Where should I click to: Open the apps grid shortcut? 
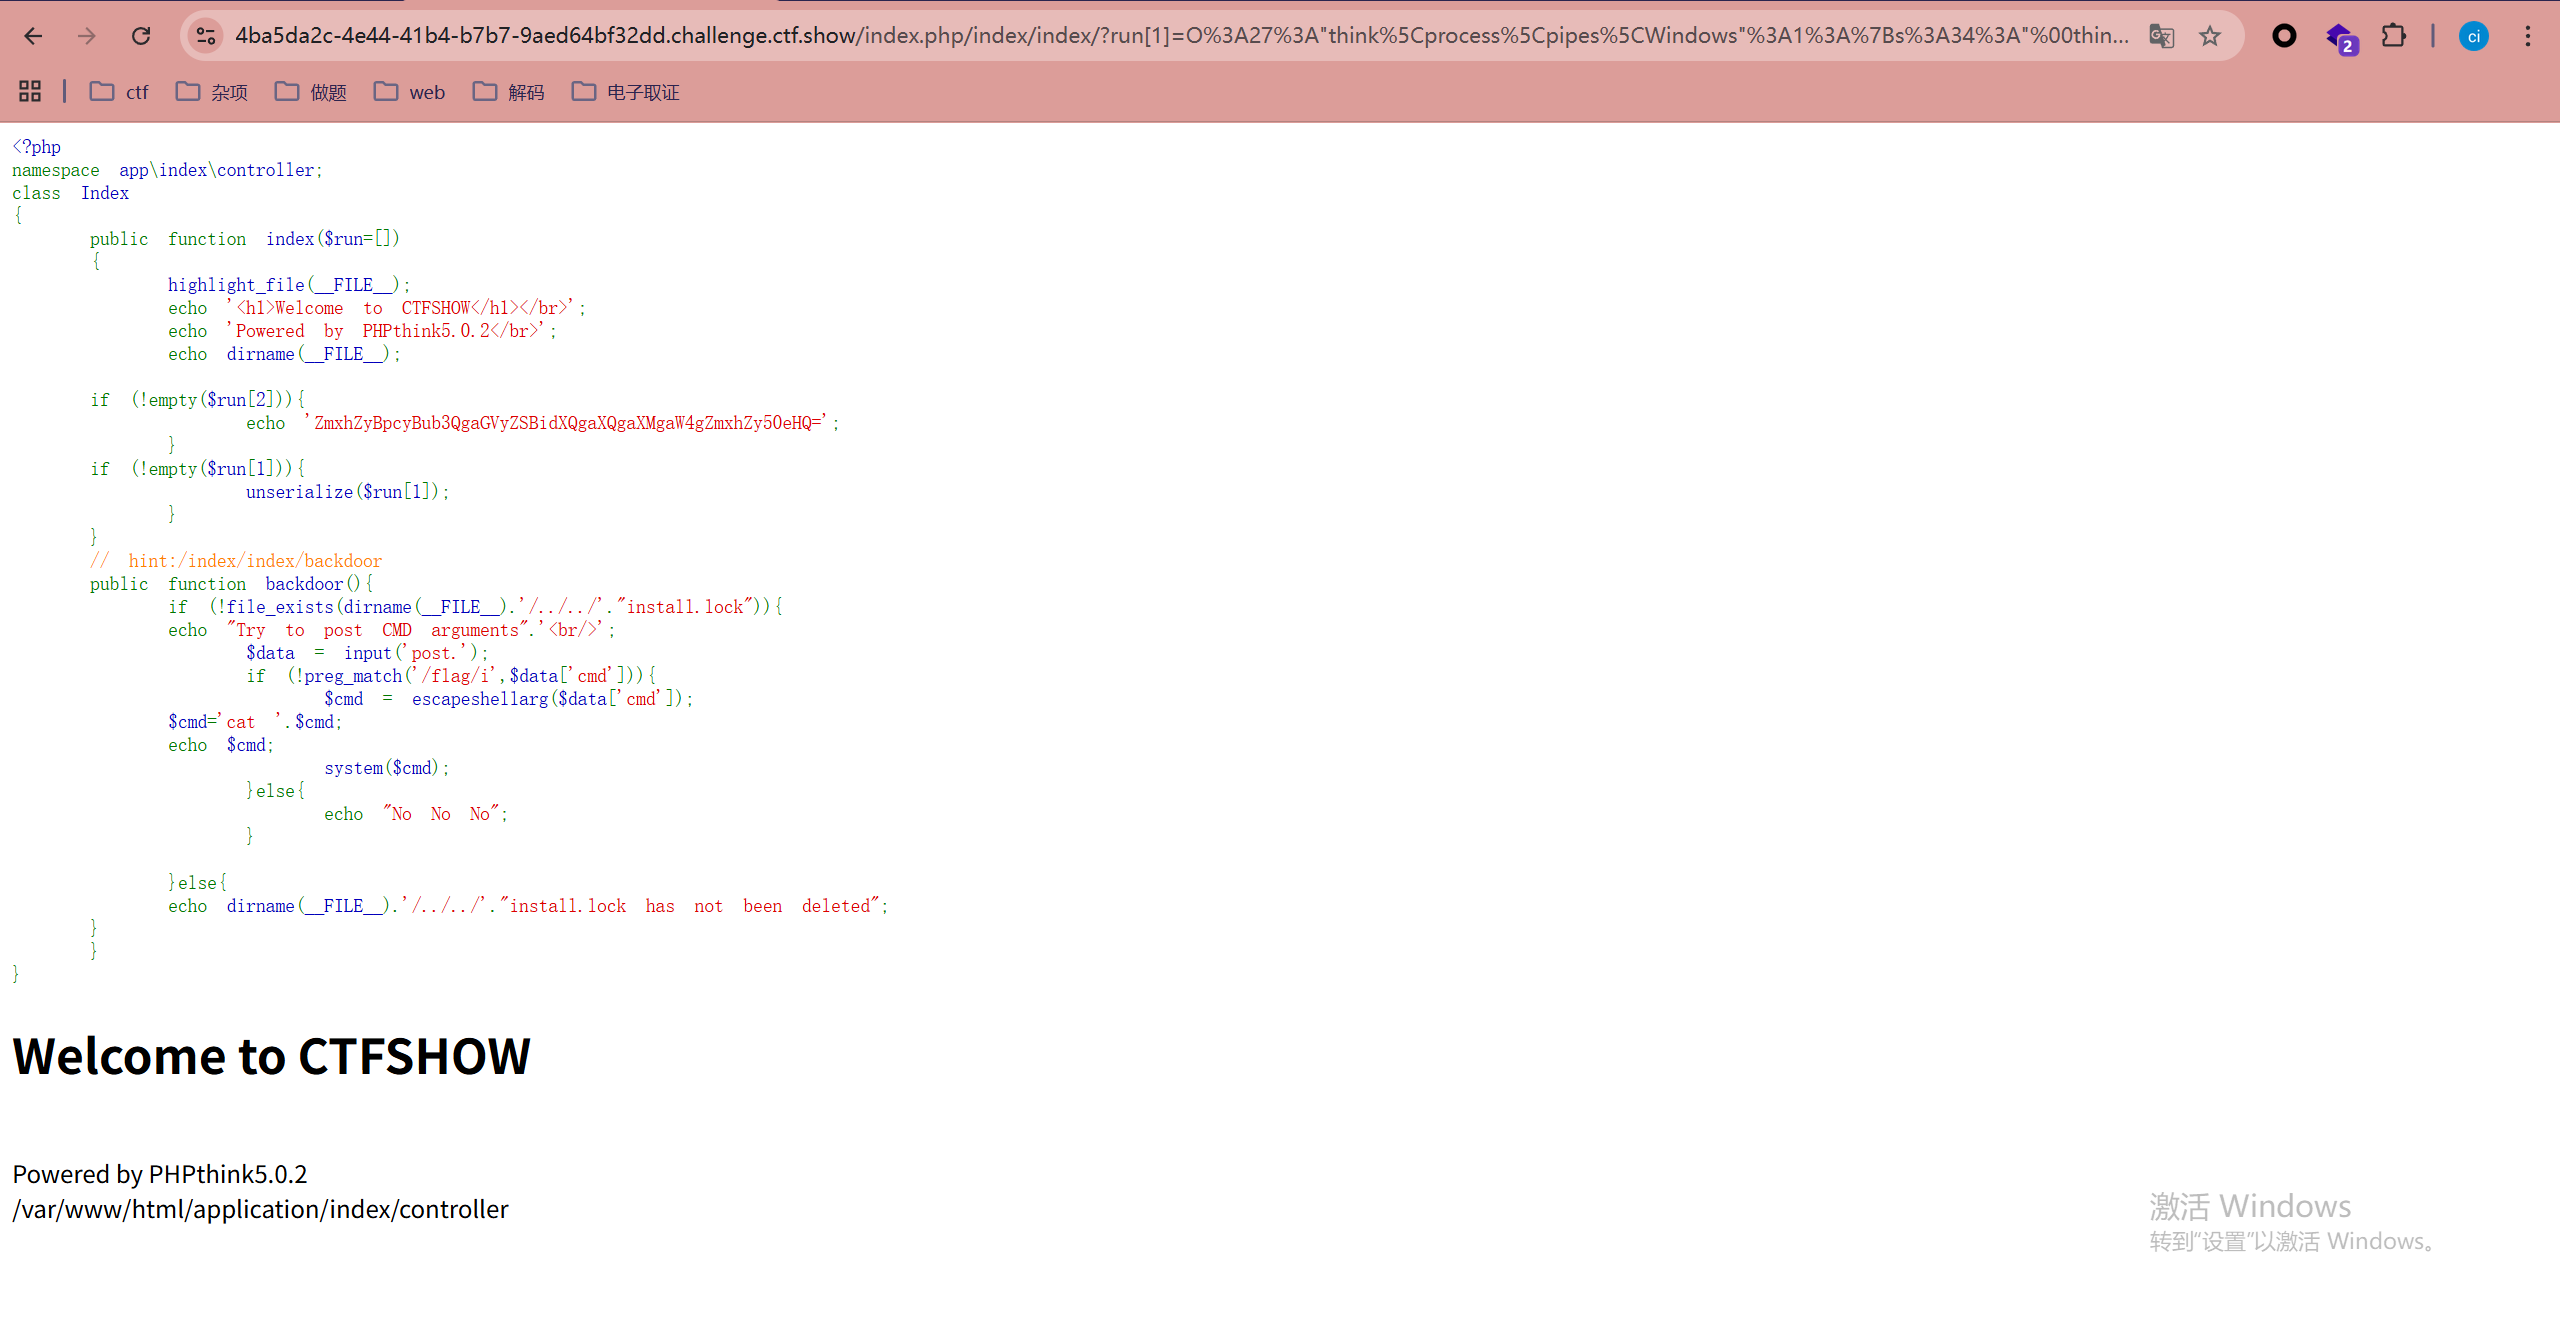(30, 92)
